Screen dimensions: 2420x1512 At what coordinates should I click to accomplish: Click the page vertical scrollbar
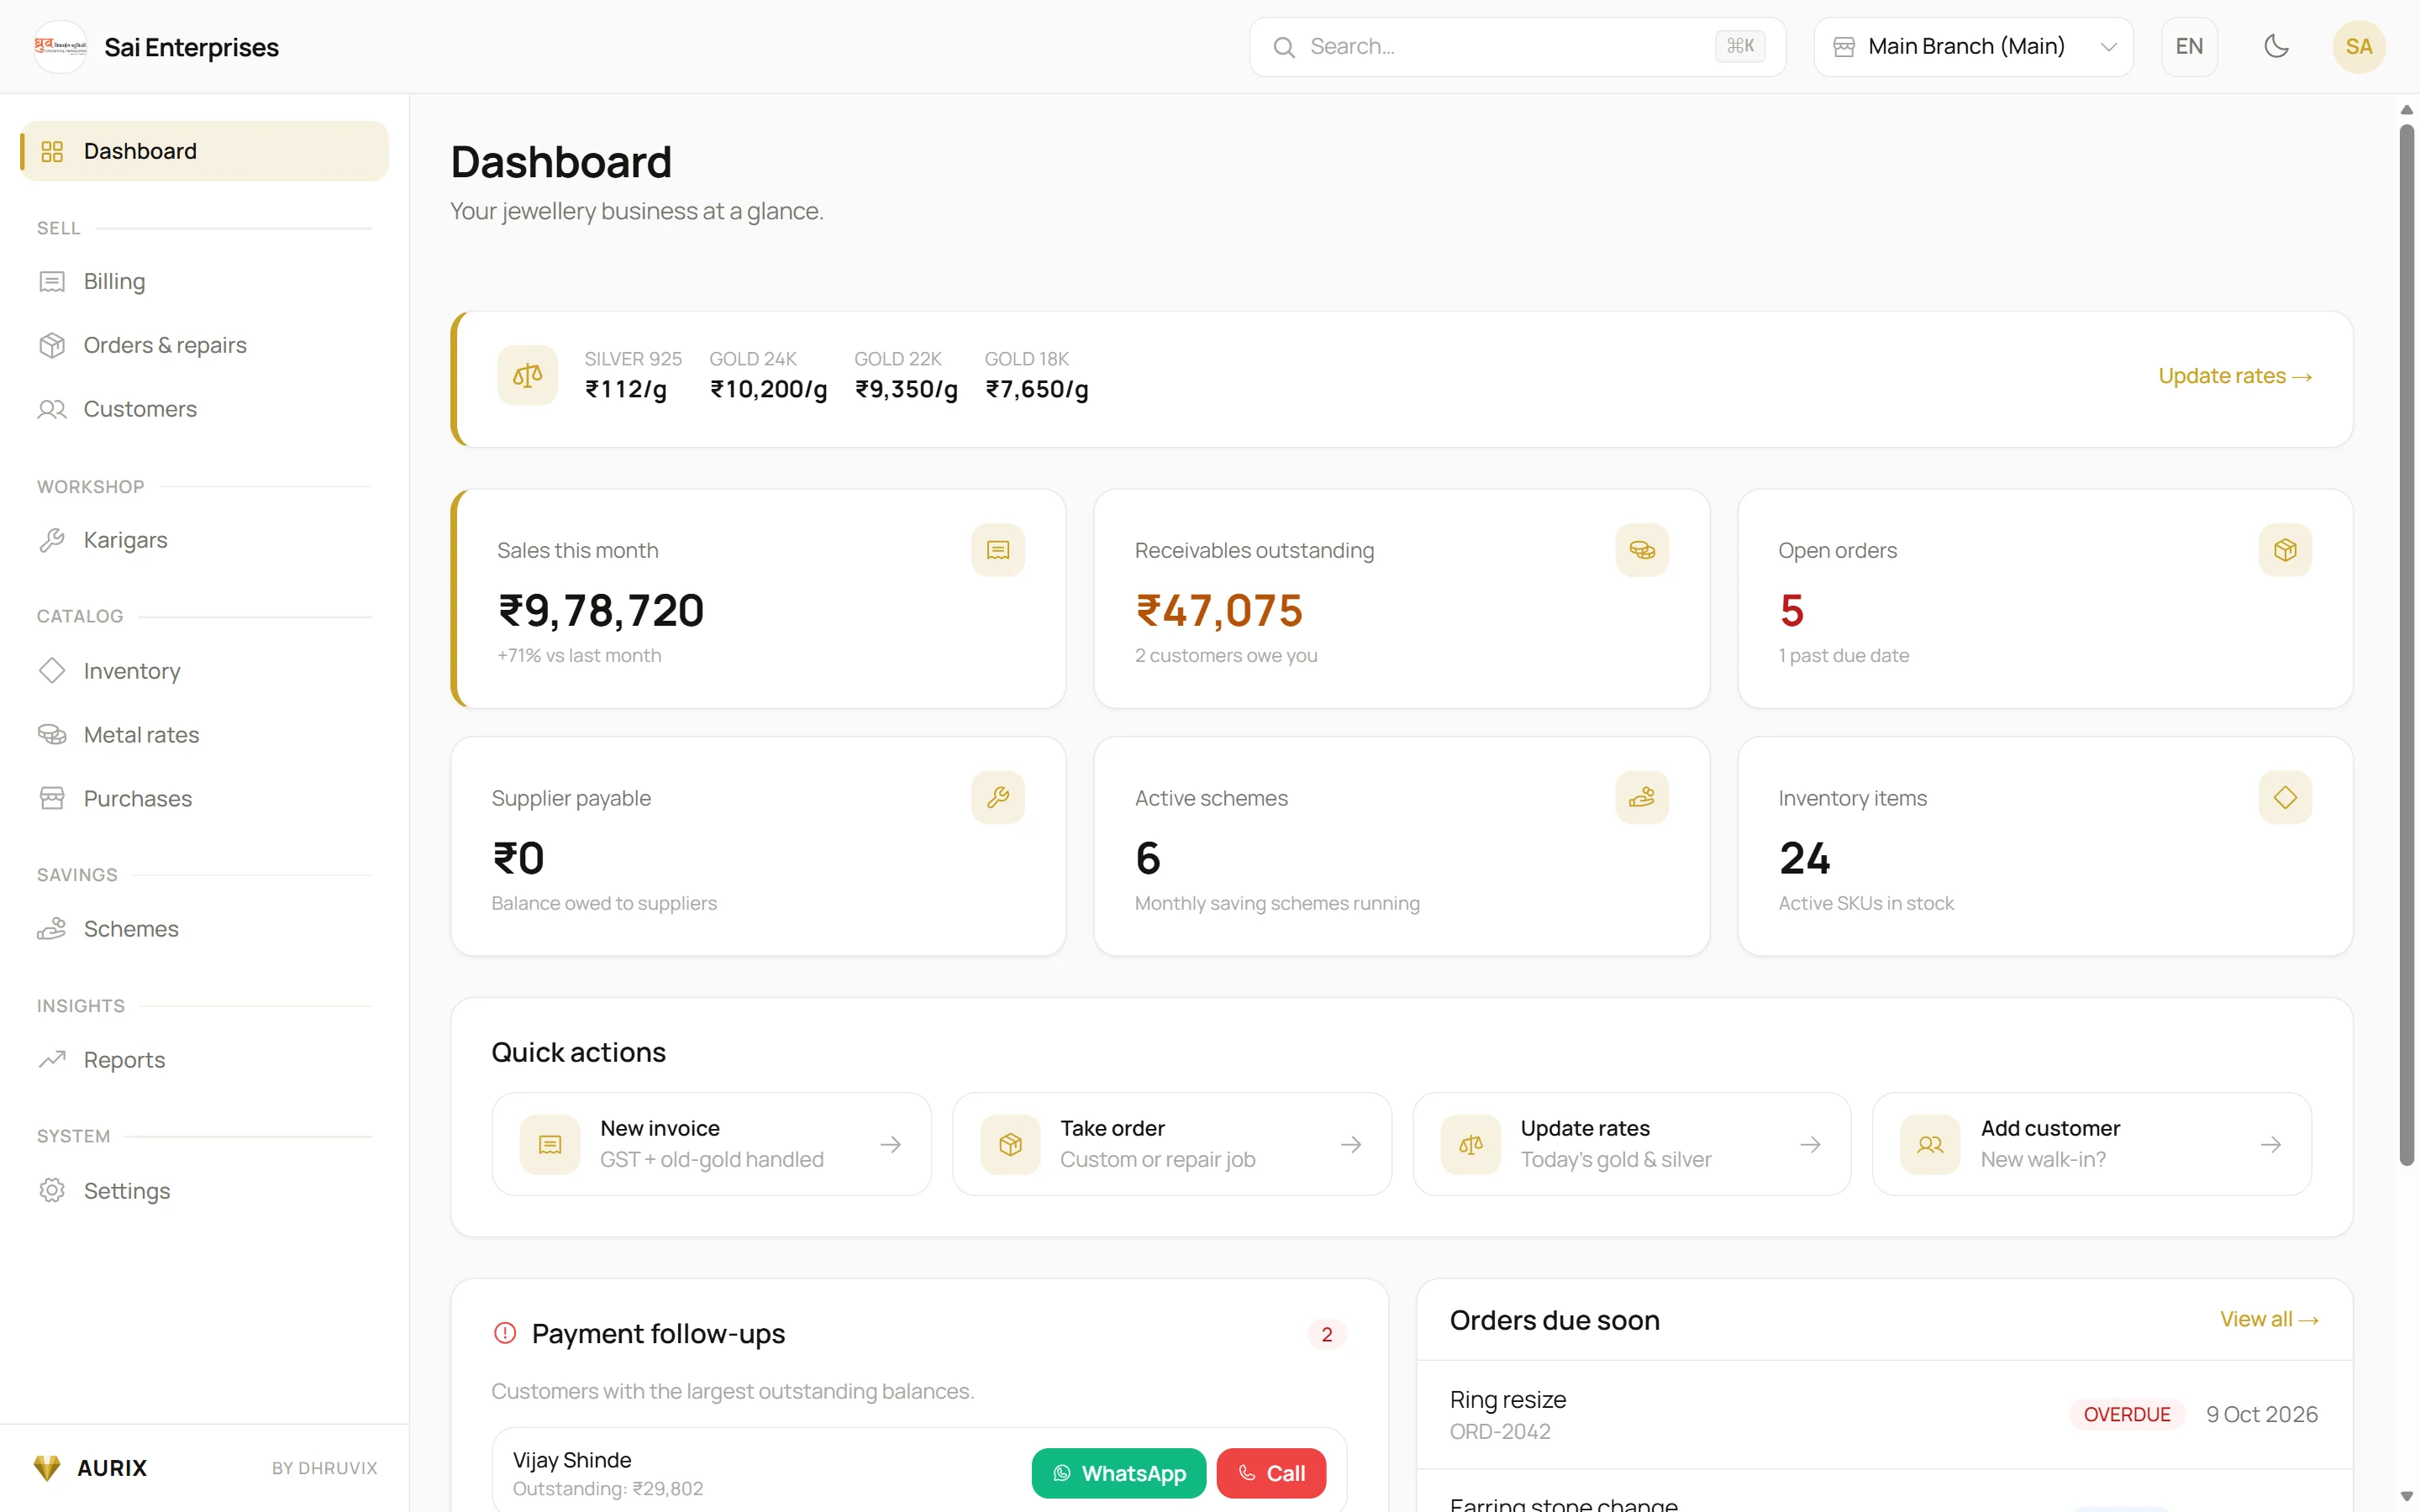pos(2406,644)
